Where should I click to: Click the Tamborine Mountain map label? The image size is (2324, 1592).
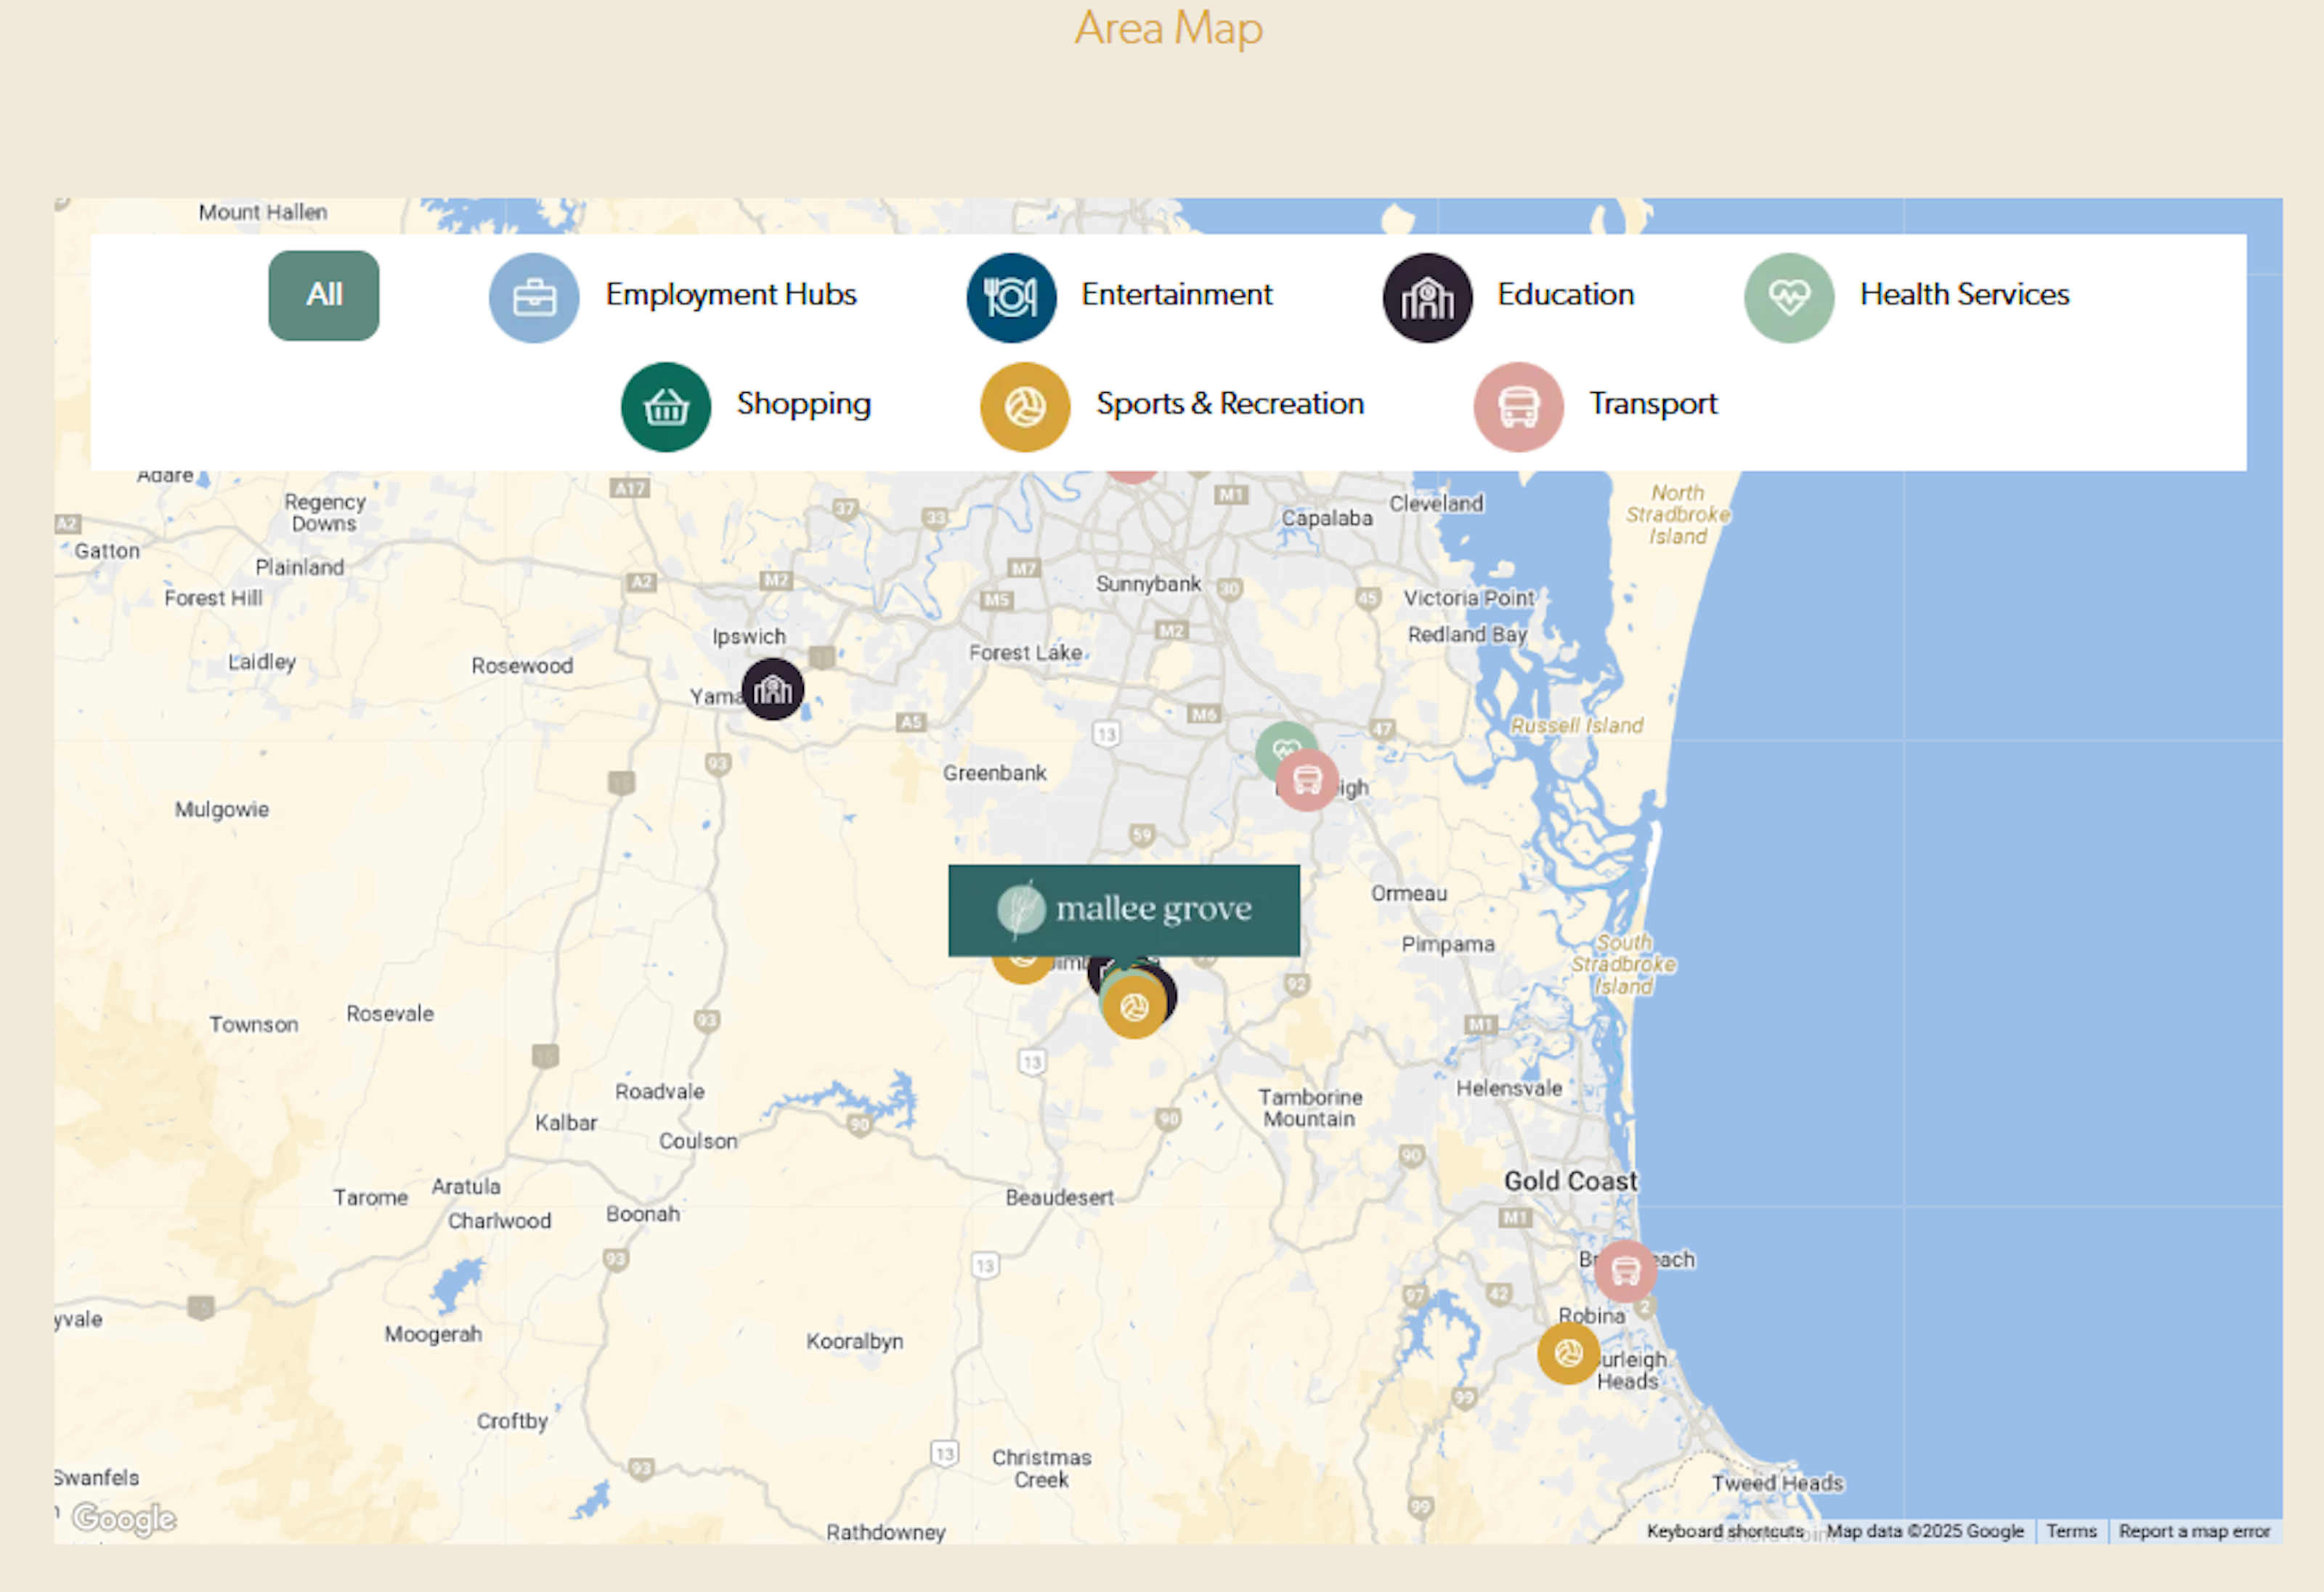click(1310, 1108)
